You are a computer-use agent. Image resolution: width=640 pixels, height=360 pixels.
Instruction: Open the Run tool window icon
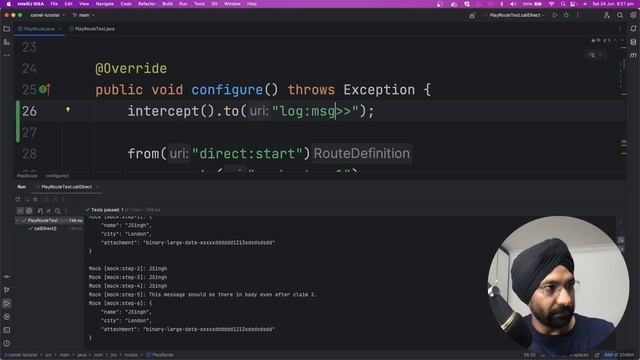click(x=7, y=303)
